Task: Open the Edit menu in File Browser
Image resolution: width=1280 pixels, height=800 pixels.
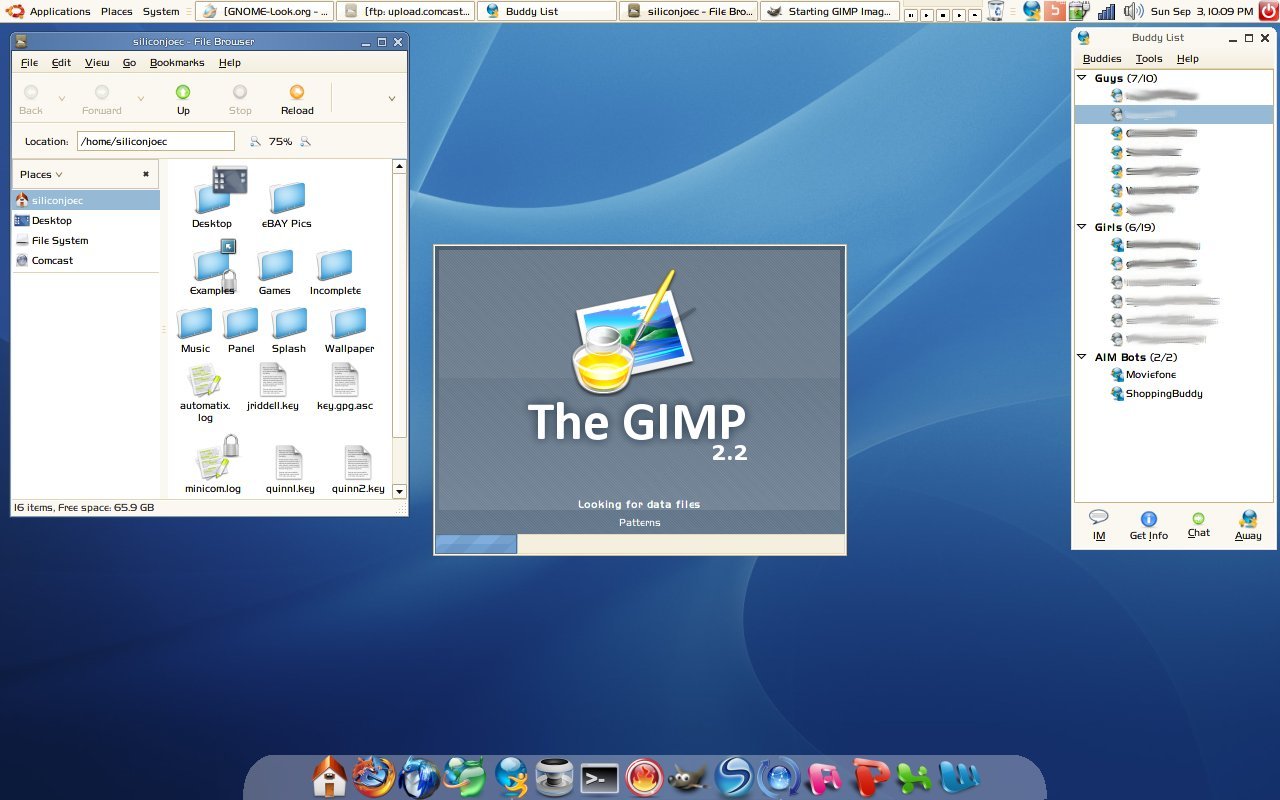Action: 61,62
